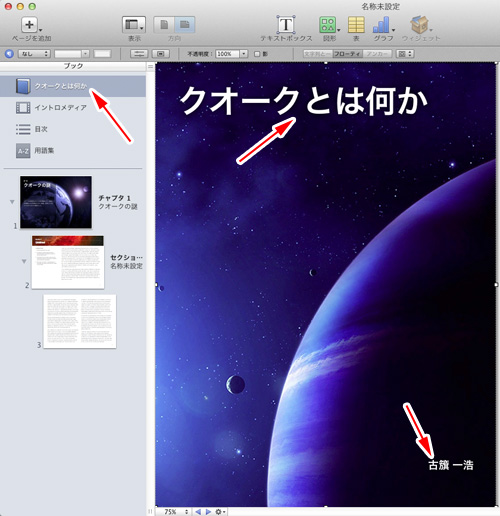Open the empty line-width combo box
This screenshot has width=500, height=516.
coord(72,53)
